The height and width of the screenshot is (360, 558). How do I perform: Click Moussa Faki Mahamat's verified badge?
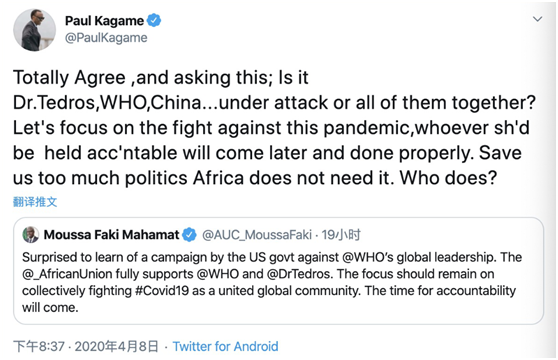(189, 235)
